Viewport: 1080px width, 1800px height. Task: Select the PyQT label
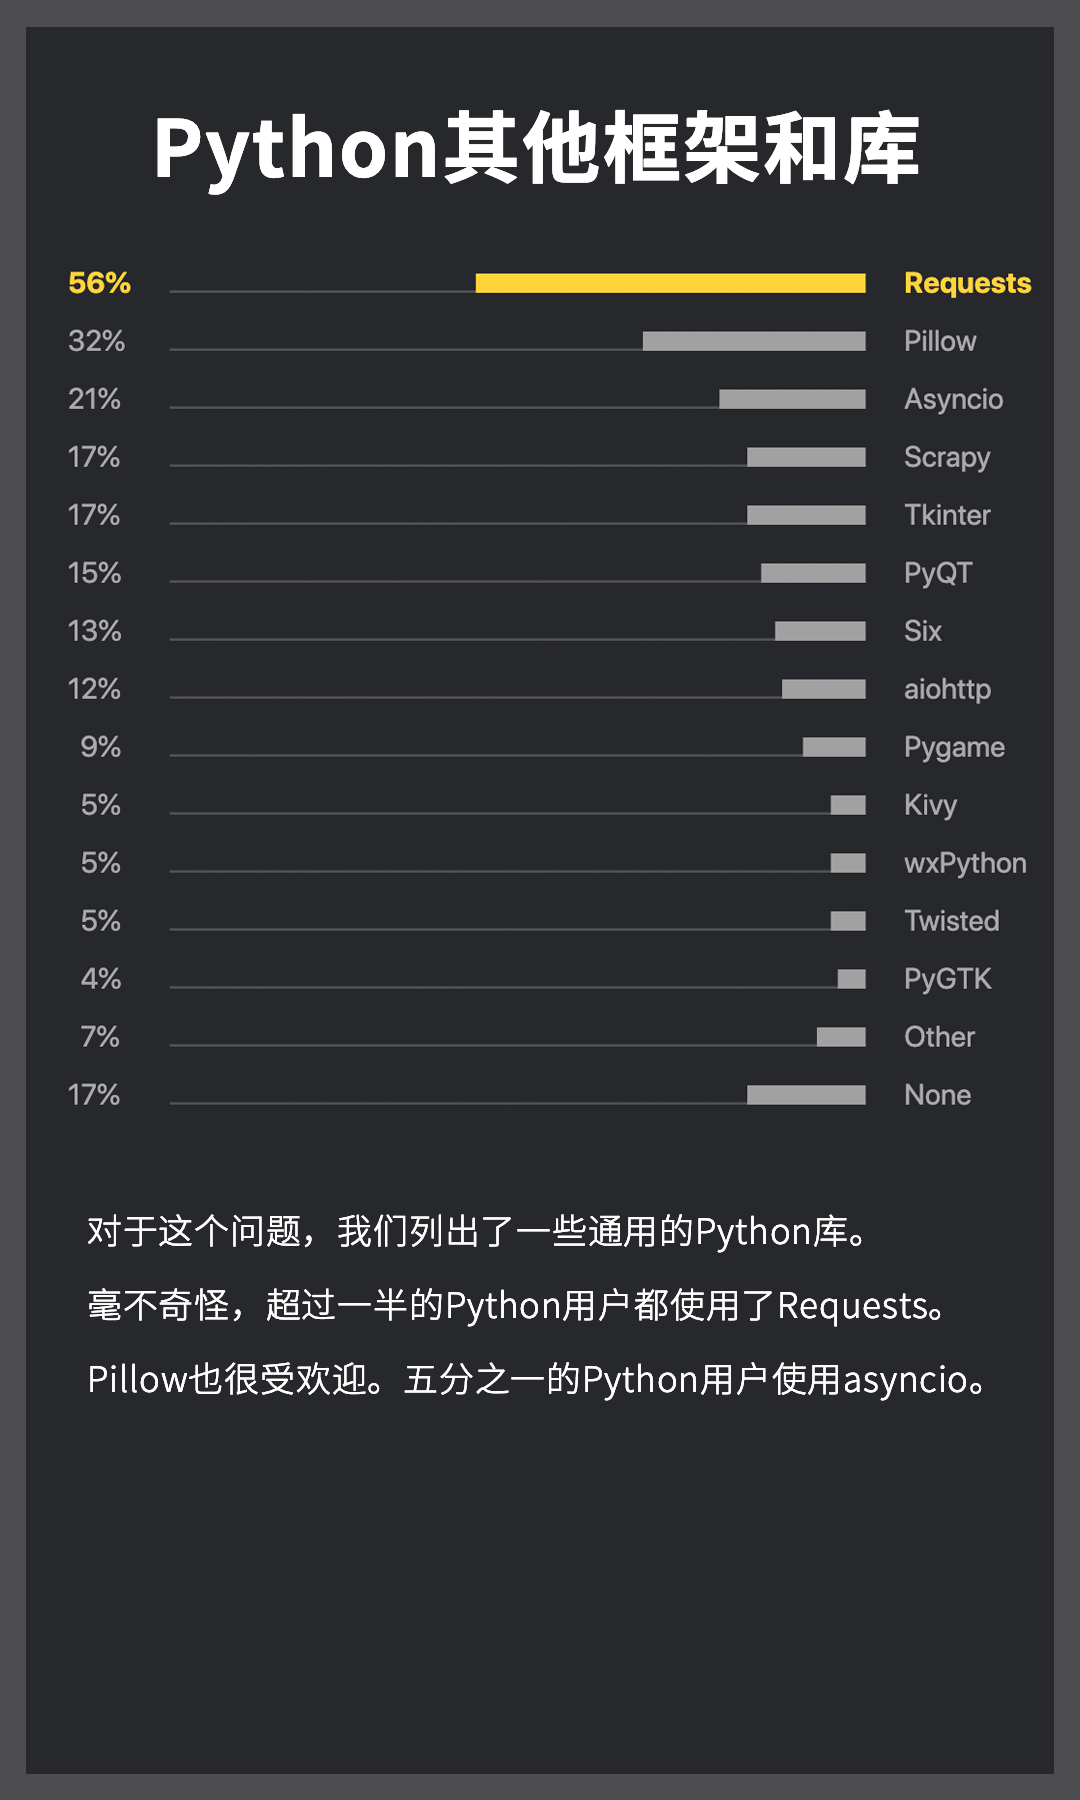tap(938, 574)
